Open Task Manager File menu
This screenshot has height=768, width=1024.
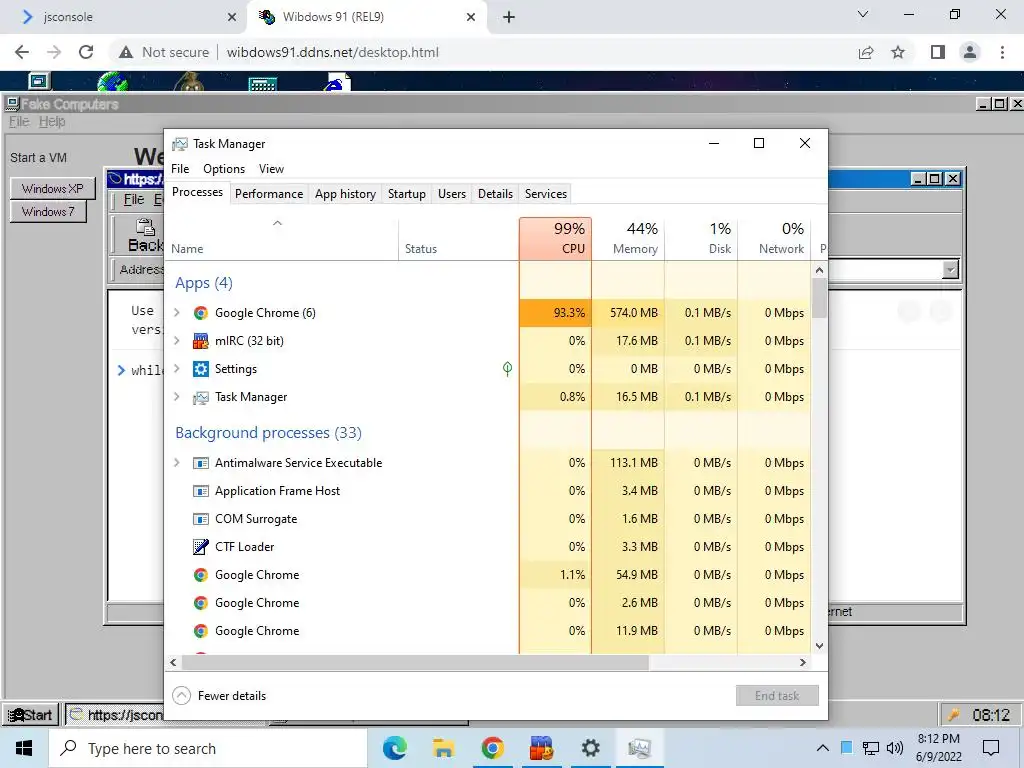click(x=180, y=169)
